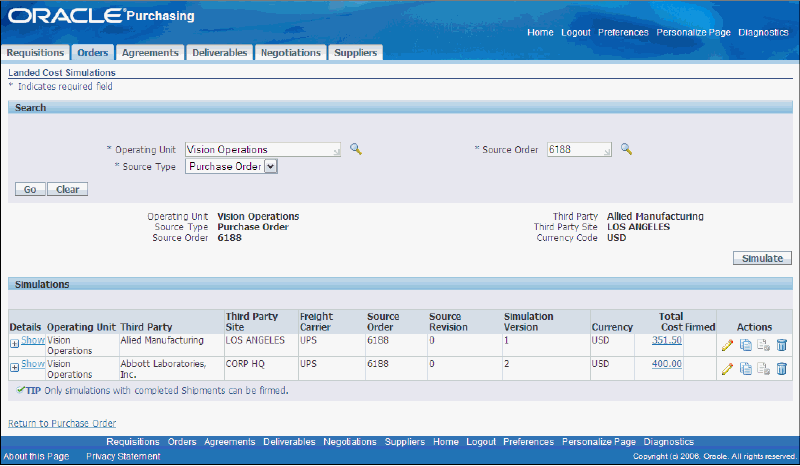This screenshot has width=800, height=466.
Task: Switch to the Negotiations tab
Action: click(291, 53)
